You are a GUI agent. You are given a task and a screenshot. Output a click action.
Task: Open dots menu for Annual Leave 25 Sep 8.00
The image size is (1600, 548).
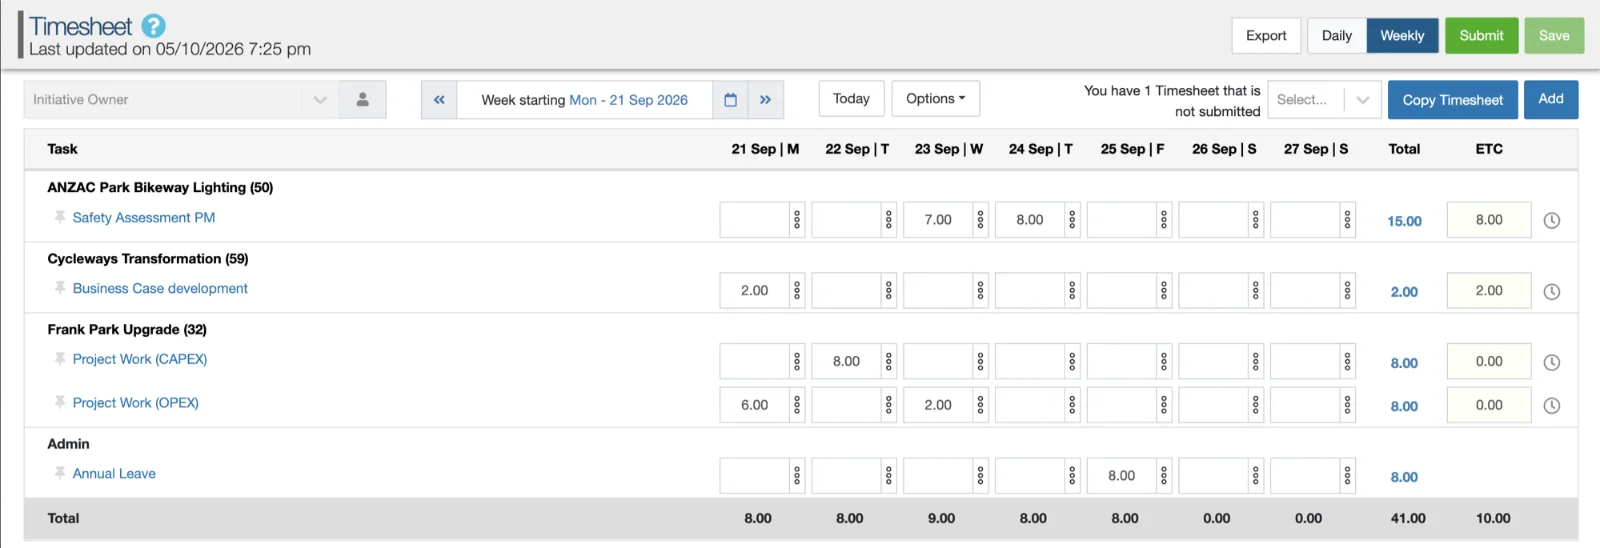(1164, 476)
